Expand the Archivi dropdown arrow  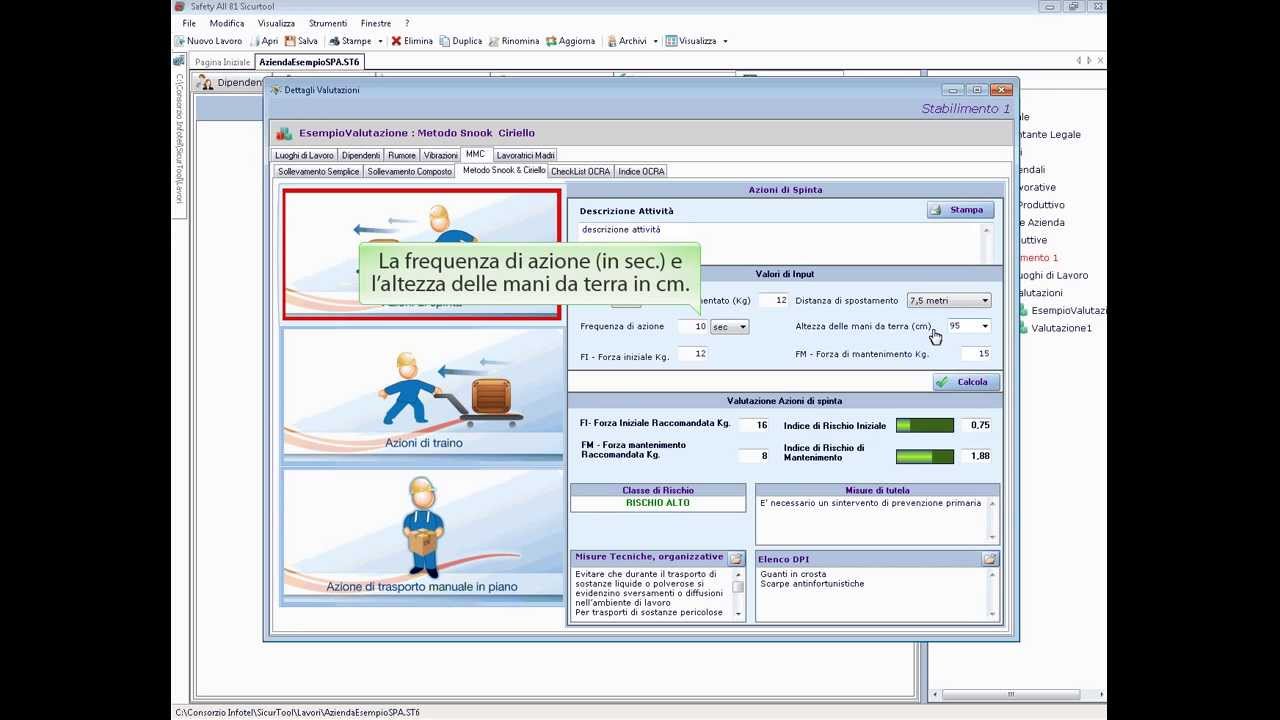(x=655, y=41)
